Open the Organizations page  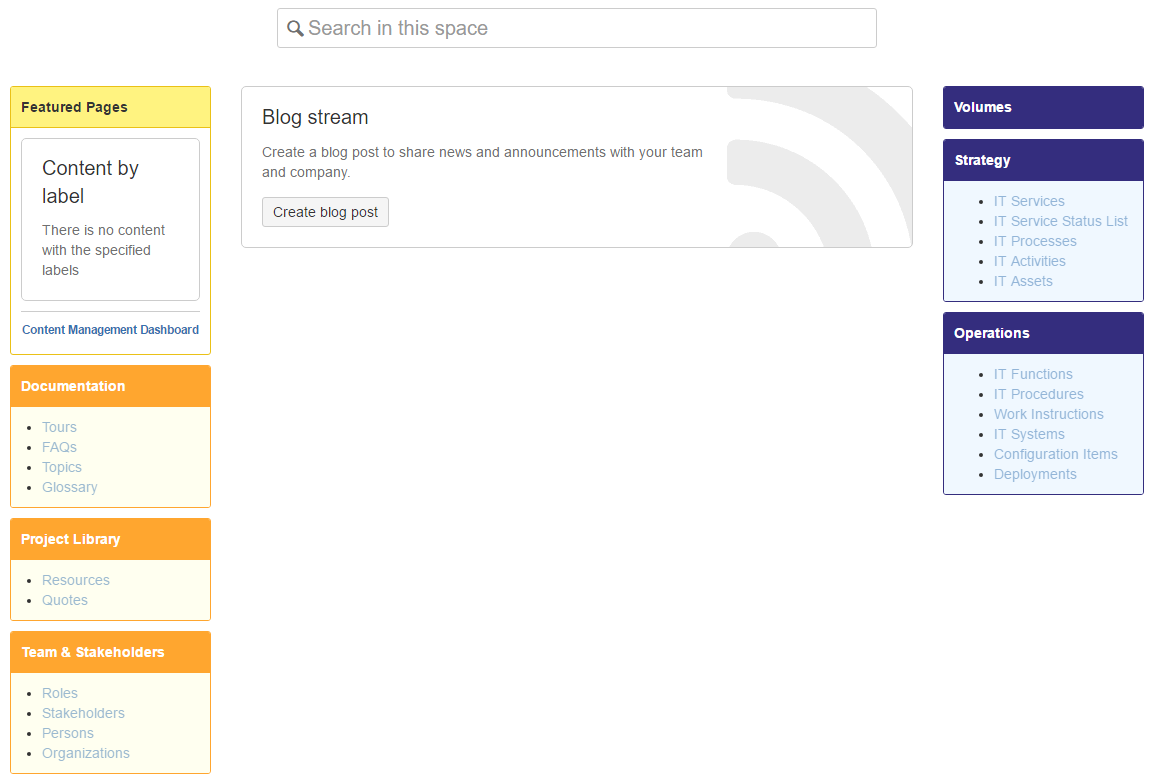point(86,753)
